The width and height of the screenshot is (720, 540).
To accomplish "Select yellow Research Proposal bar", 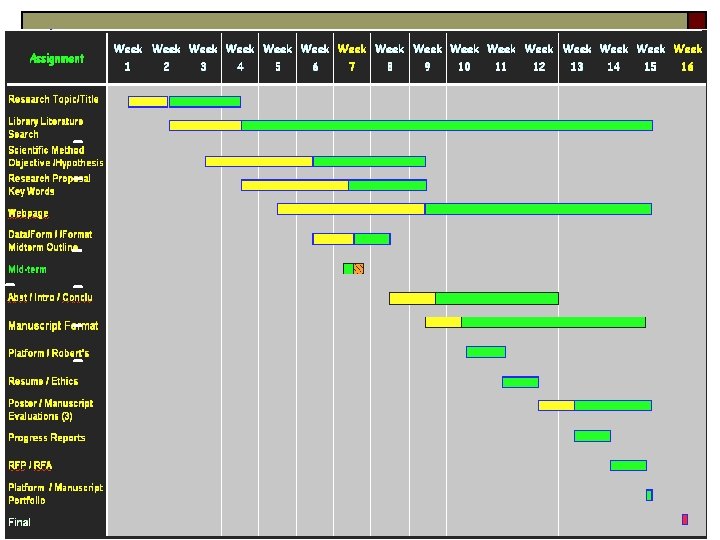I will click(x=295, y=185).
